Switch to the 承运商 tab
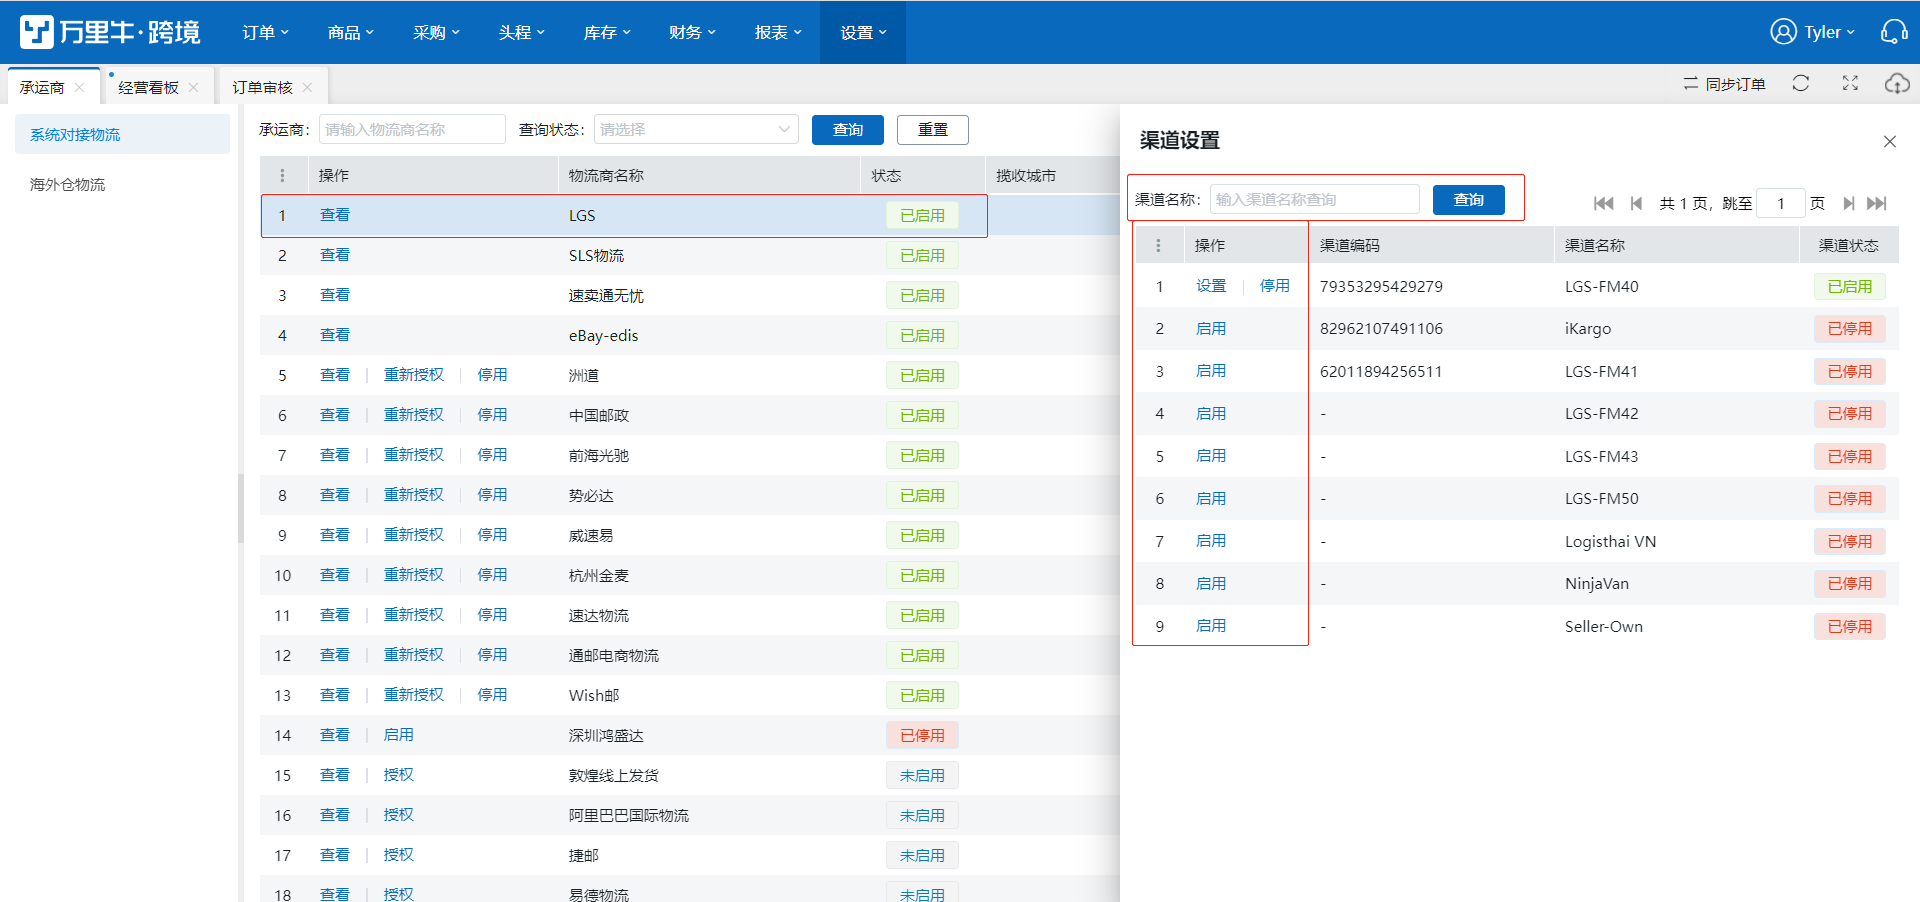1920x902 pixels. tap(42, 88)
